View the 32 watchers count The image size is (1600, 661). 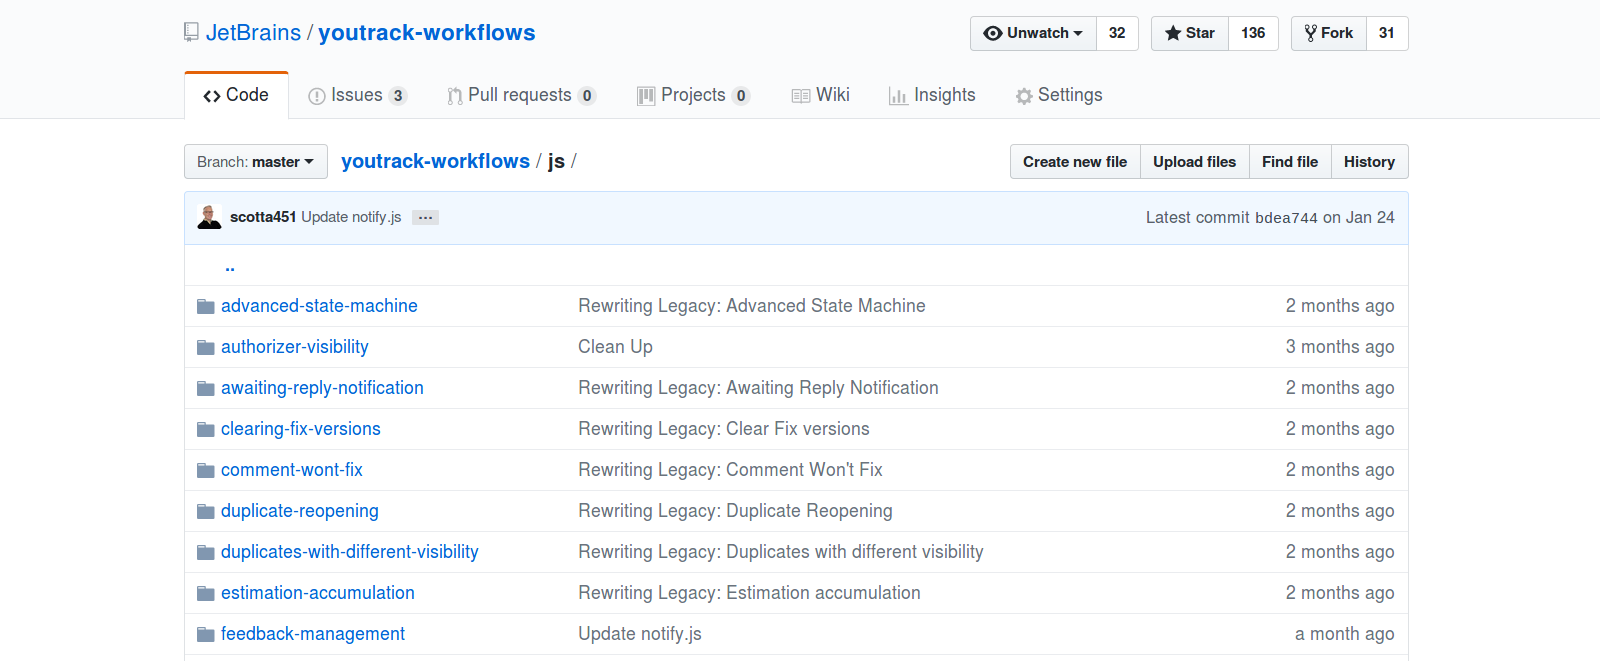pos(1117,33)
